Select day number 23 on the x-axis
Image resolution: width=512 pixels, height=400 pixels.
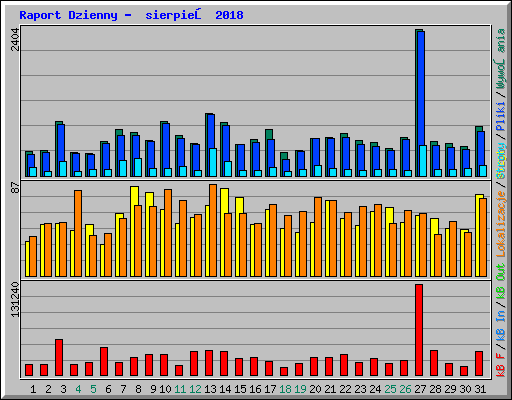pyautogui.click(x=360, y=389)
